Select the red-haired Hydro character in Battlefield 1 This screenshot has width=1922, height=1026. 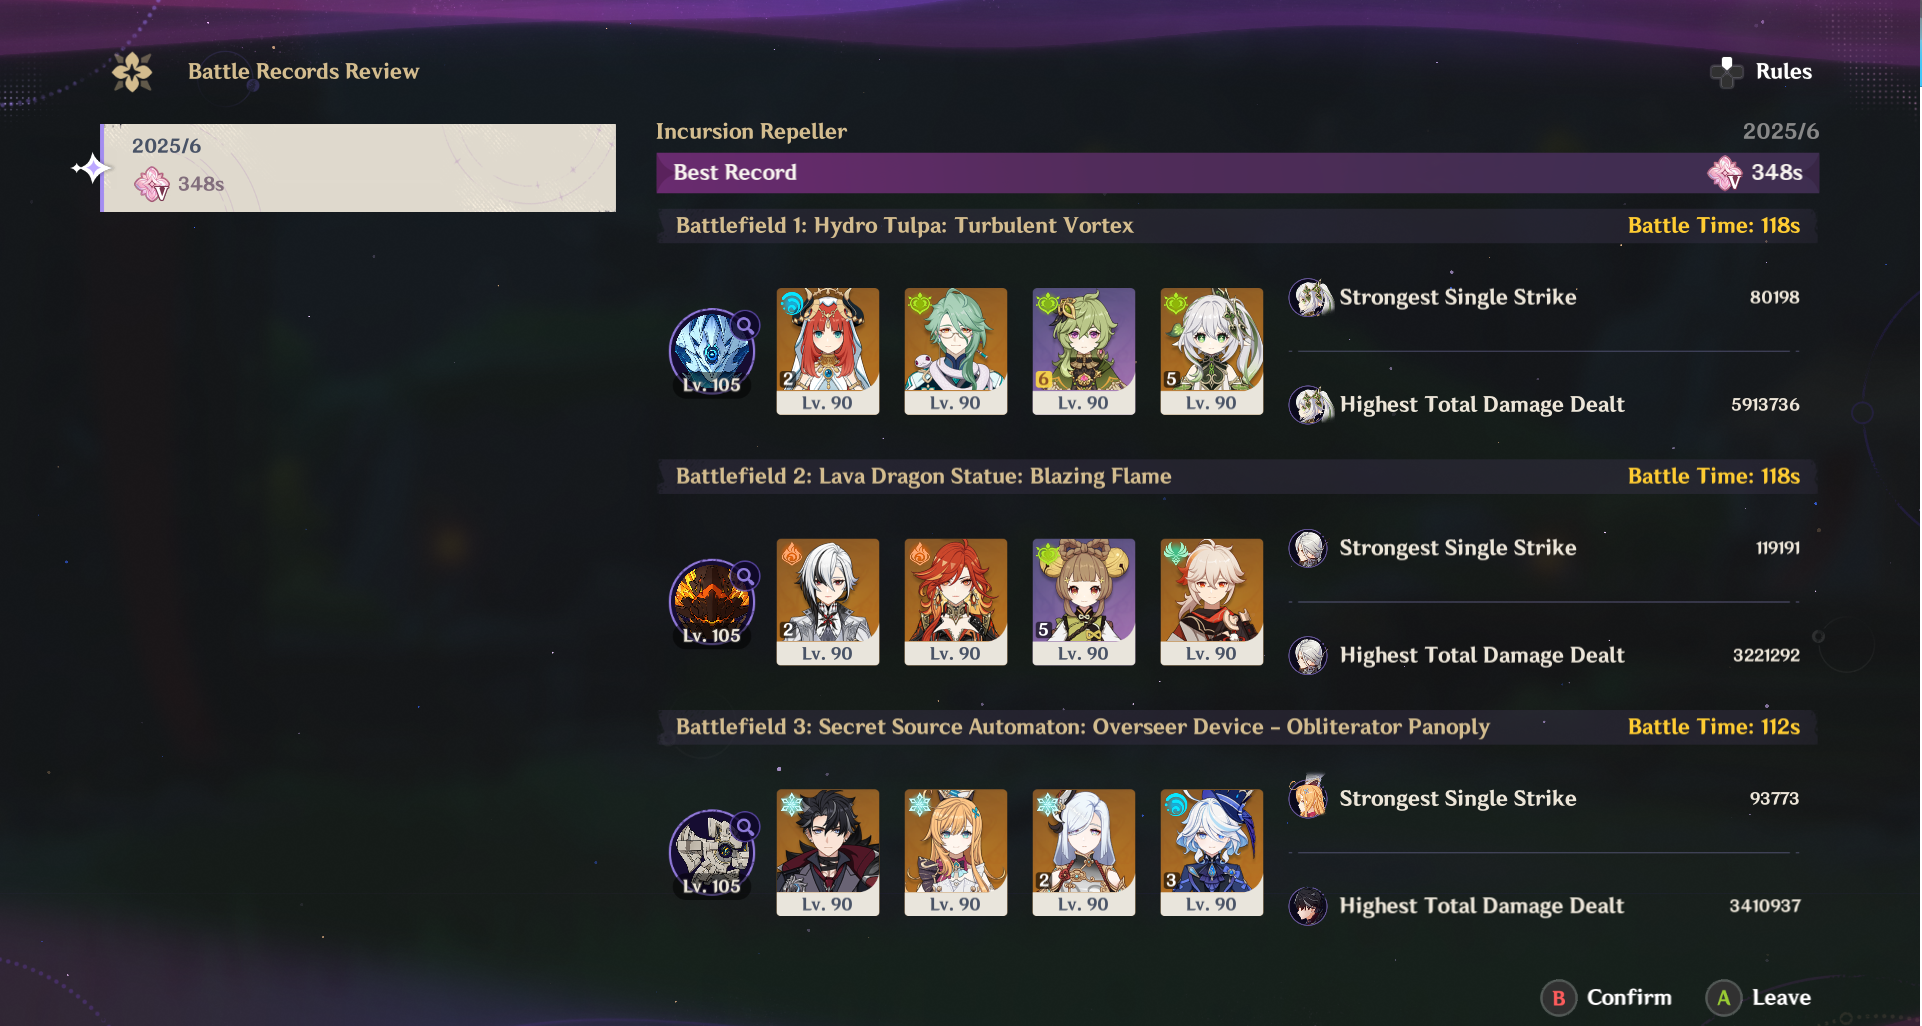click(x=828, y=351)
